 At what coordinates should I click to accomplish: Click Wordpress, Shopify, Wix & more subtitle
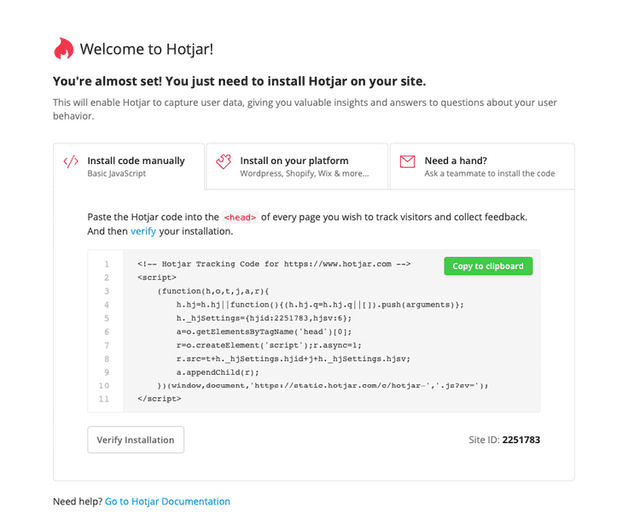pos(304,173)
